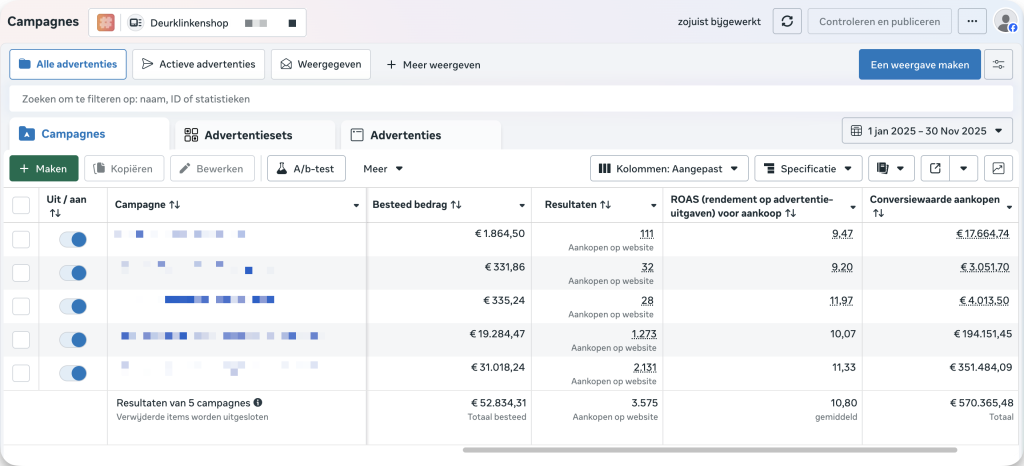Click the A/b-test flask button
1024x466 pixels.
tap(306, 169)
